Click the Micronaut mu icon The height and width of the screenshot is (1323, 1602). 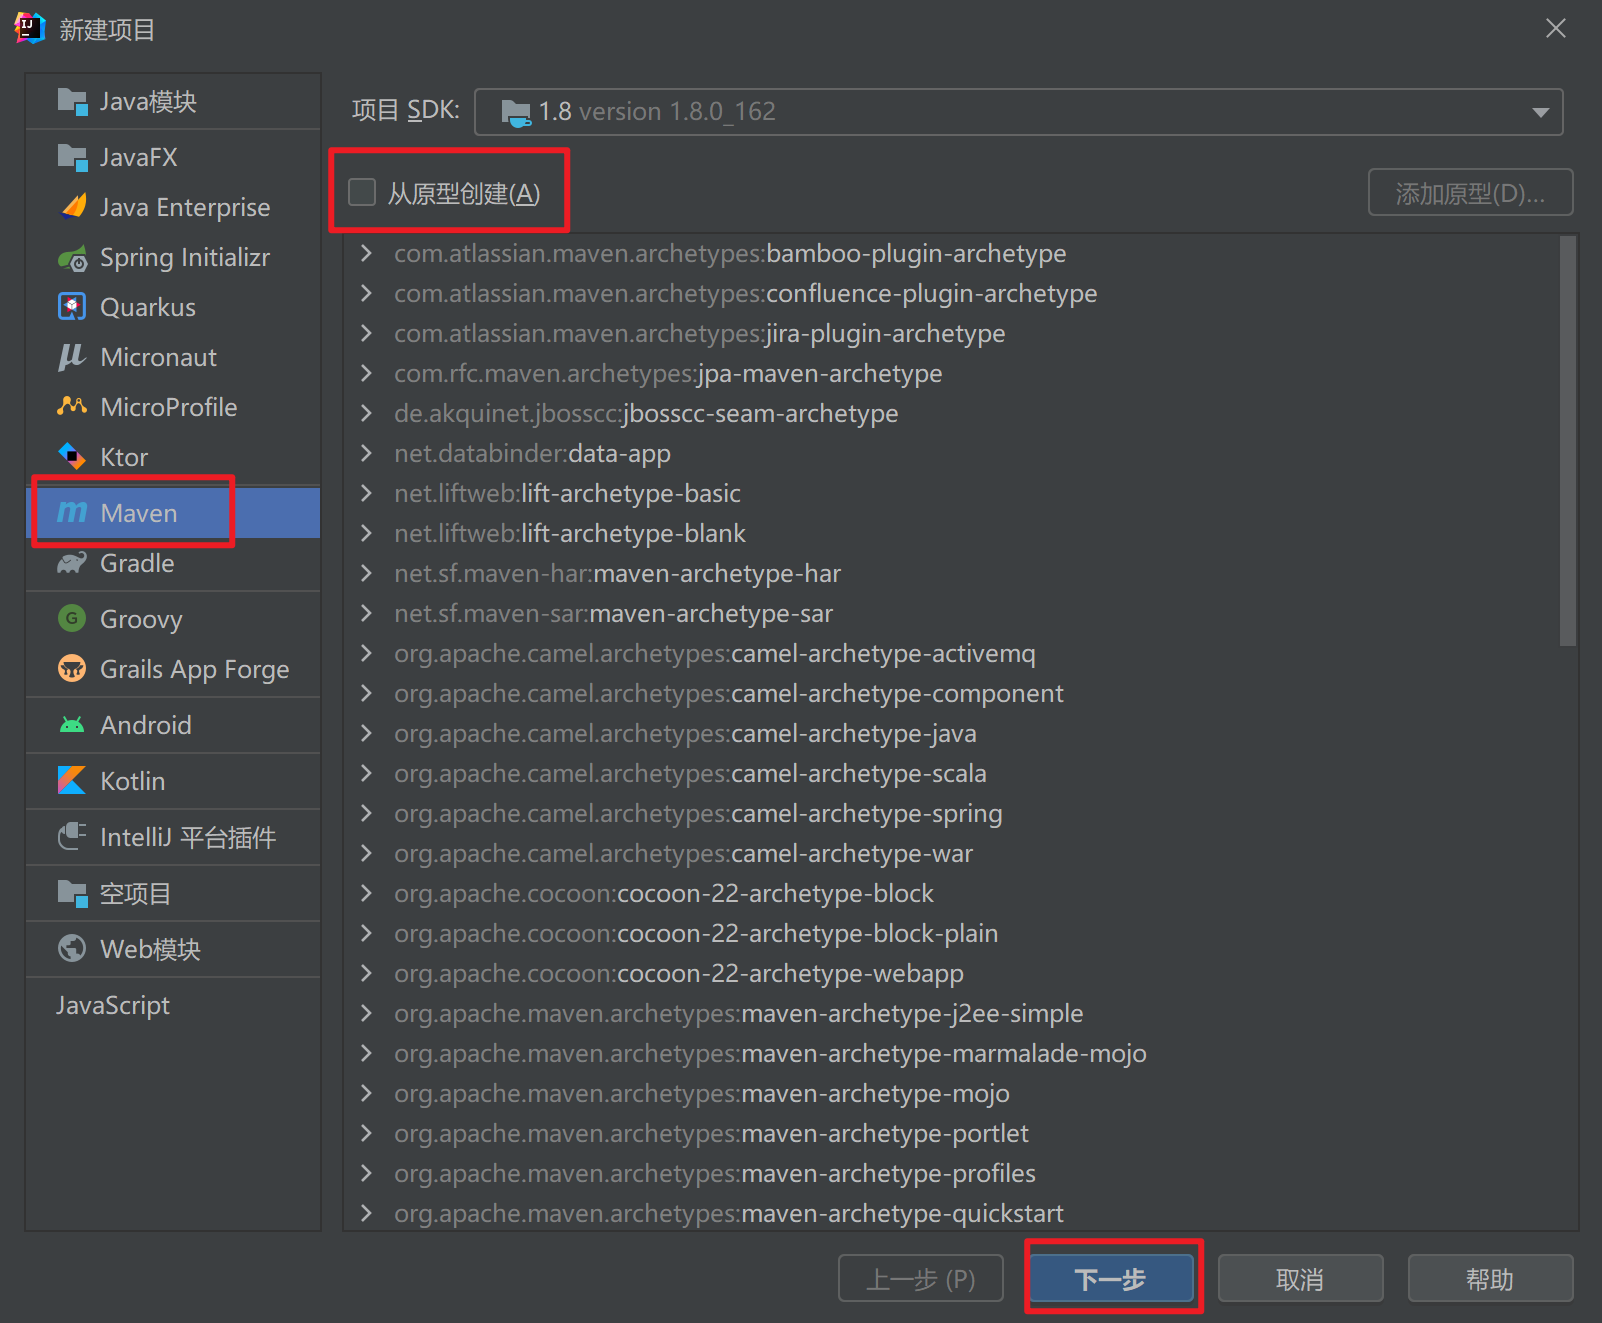click(72, 357)
